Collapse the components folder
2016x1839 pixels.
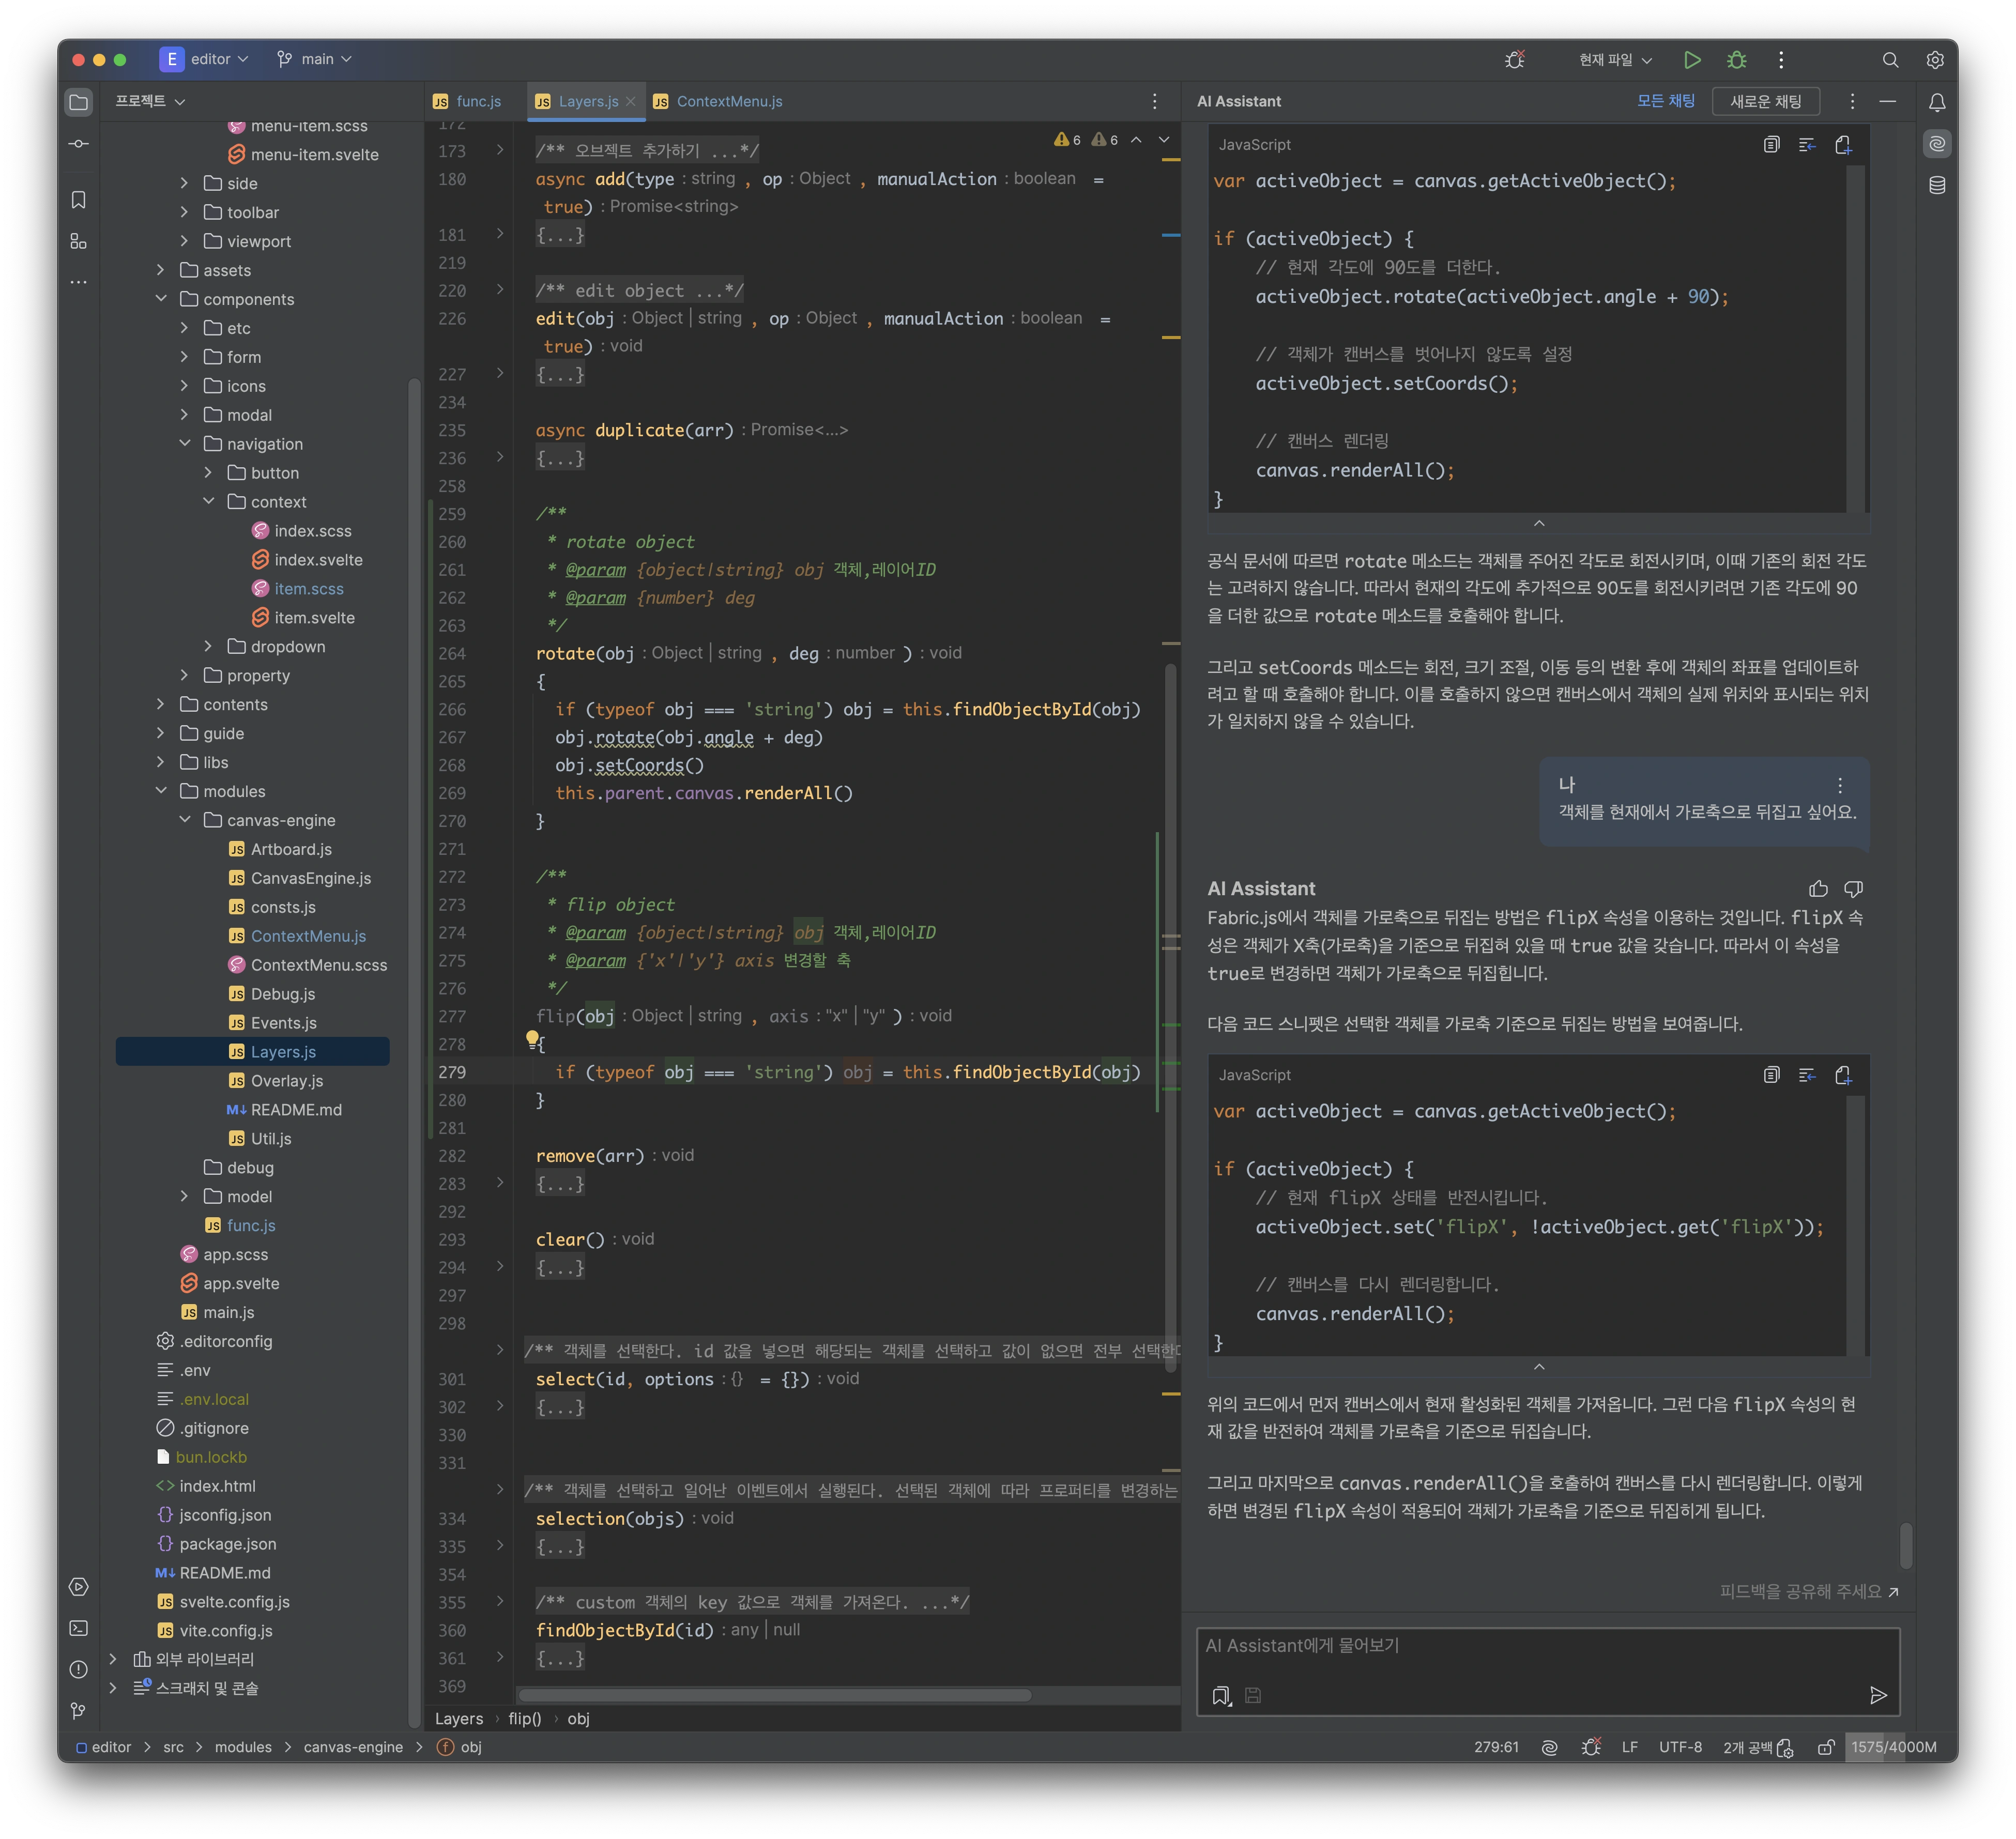tap(161, 298)
